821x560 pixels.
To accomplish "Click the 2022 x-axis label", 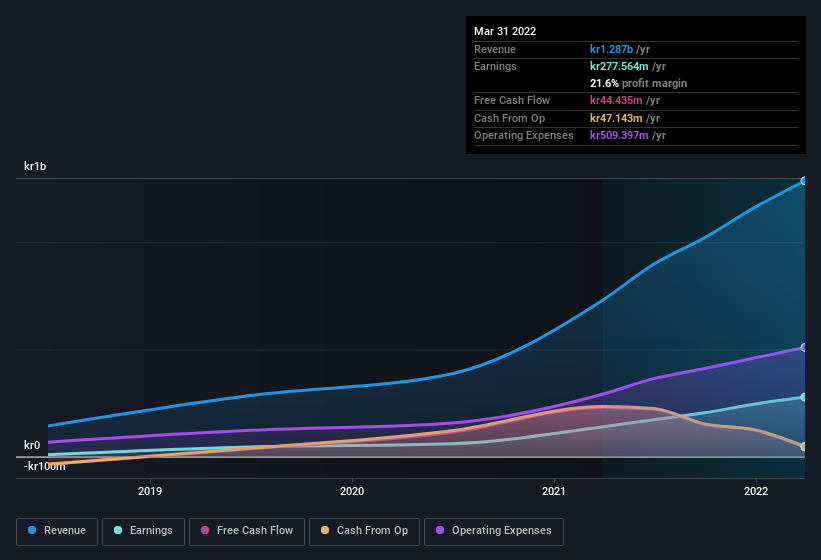I will coord(756,491).
